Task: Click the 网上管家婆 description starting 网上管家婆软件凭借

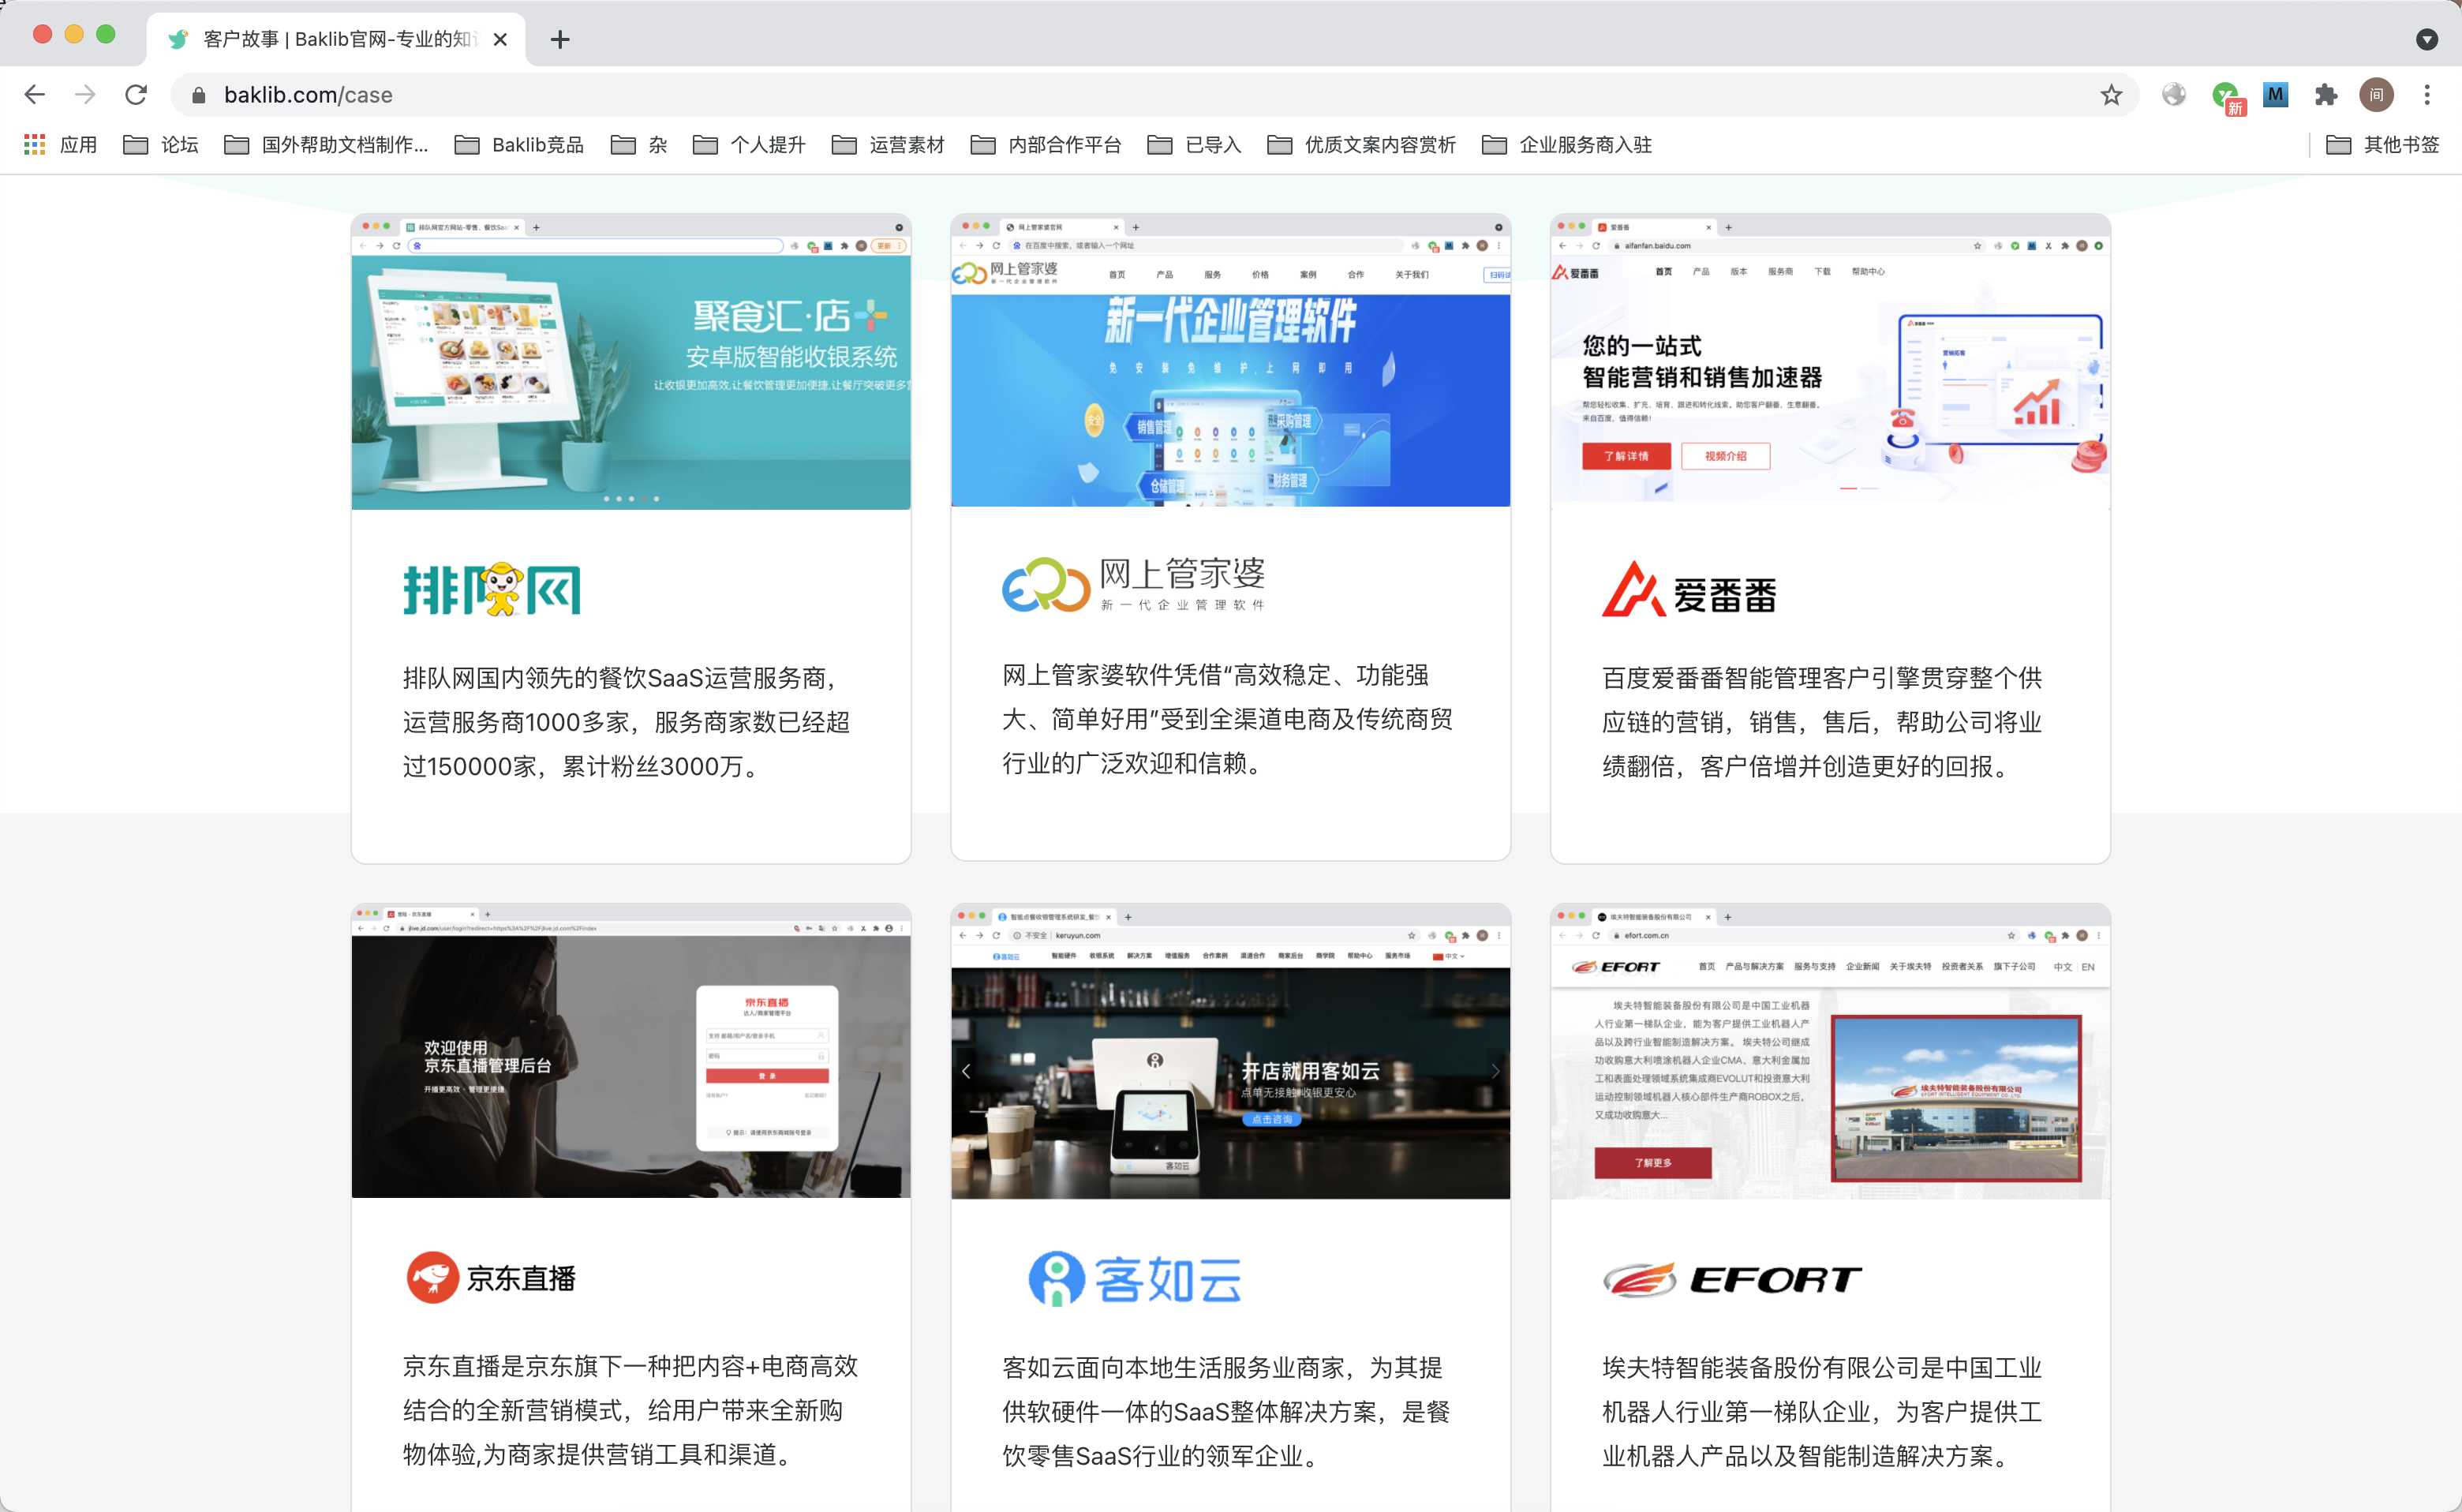Action: pyautogui.click(x=1227, y=719)
